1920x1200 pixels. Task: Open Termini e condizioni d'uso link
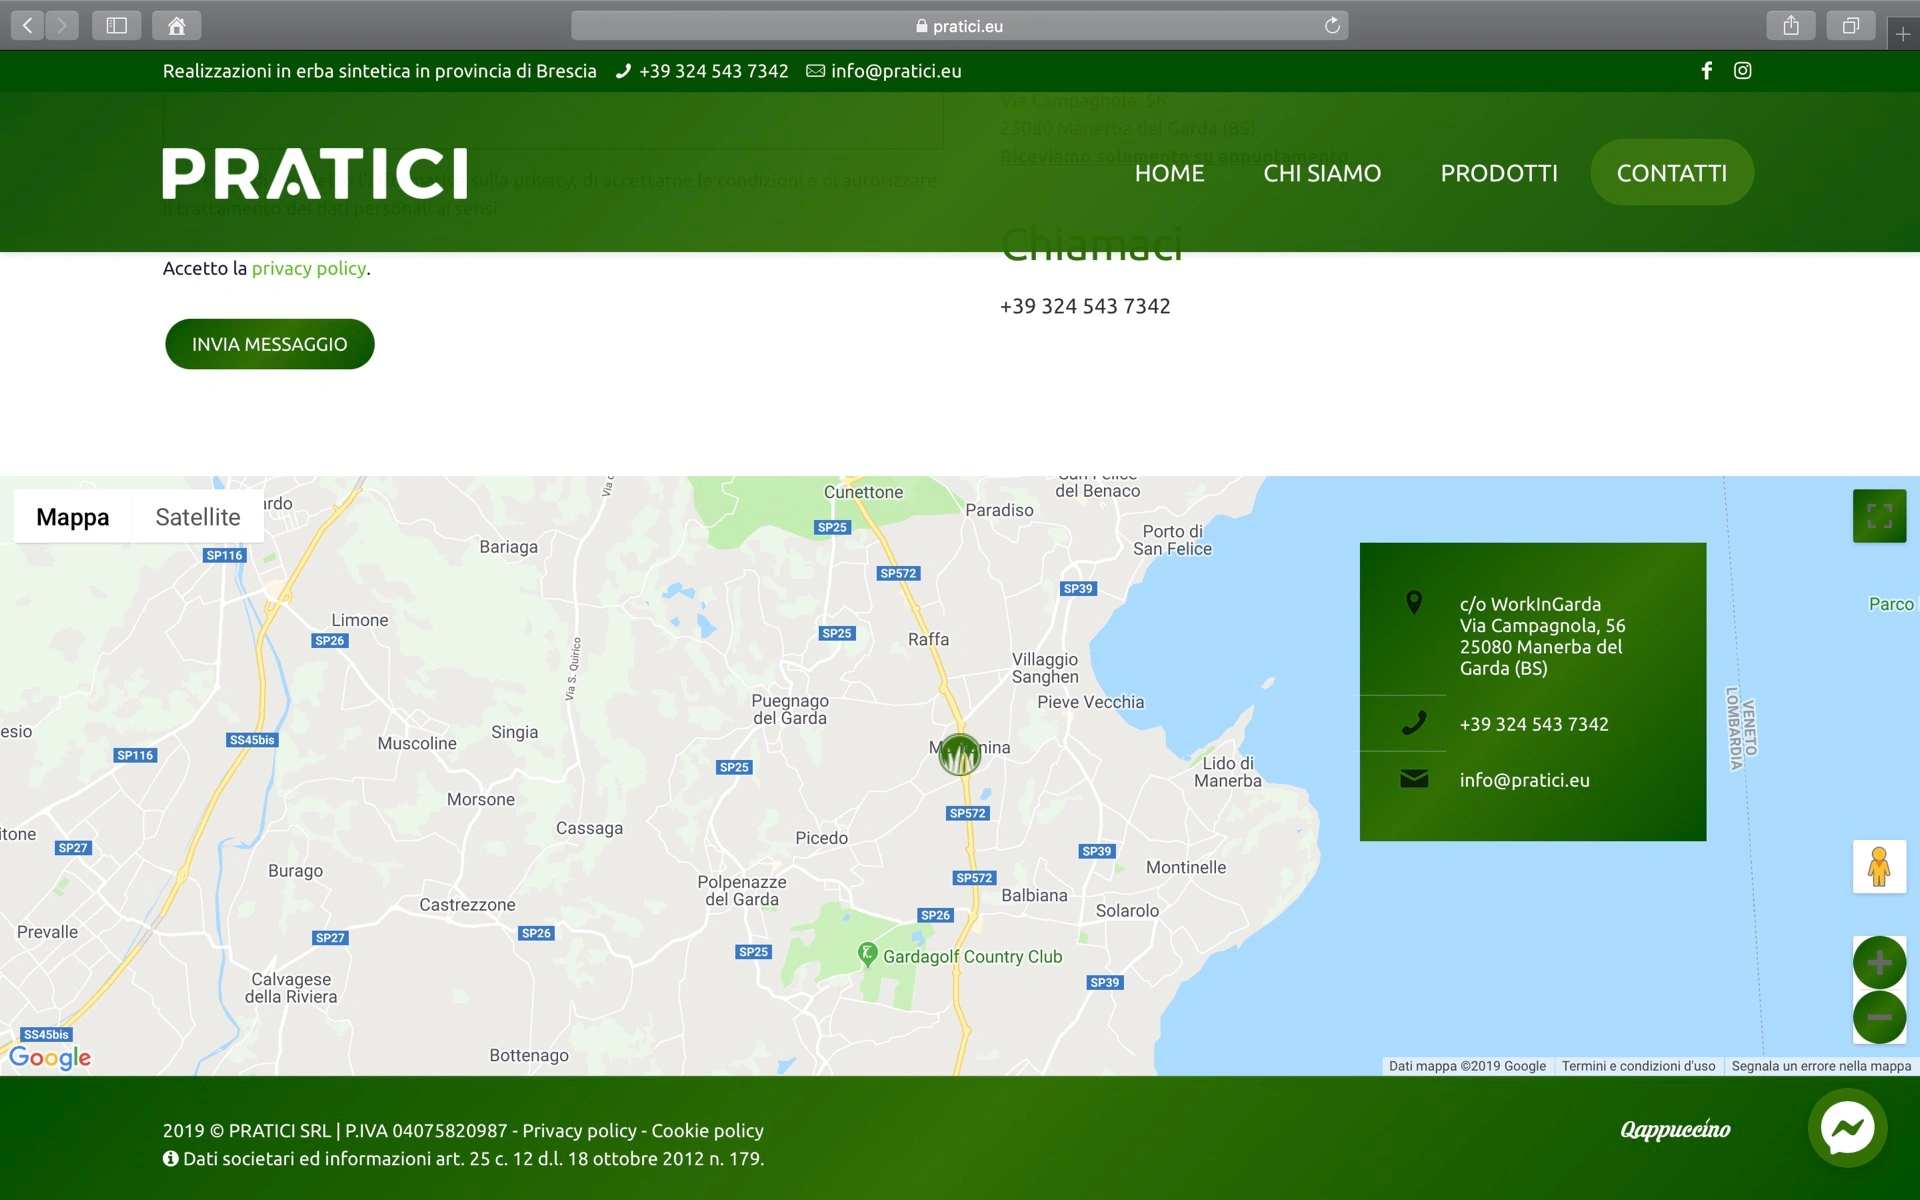tap(1638, 1066)
